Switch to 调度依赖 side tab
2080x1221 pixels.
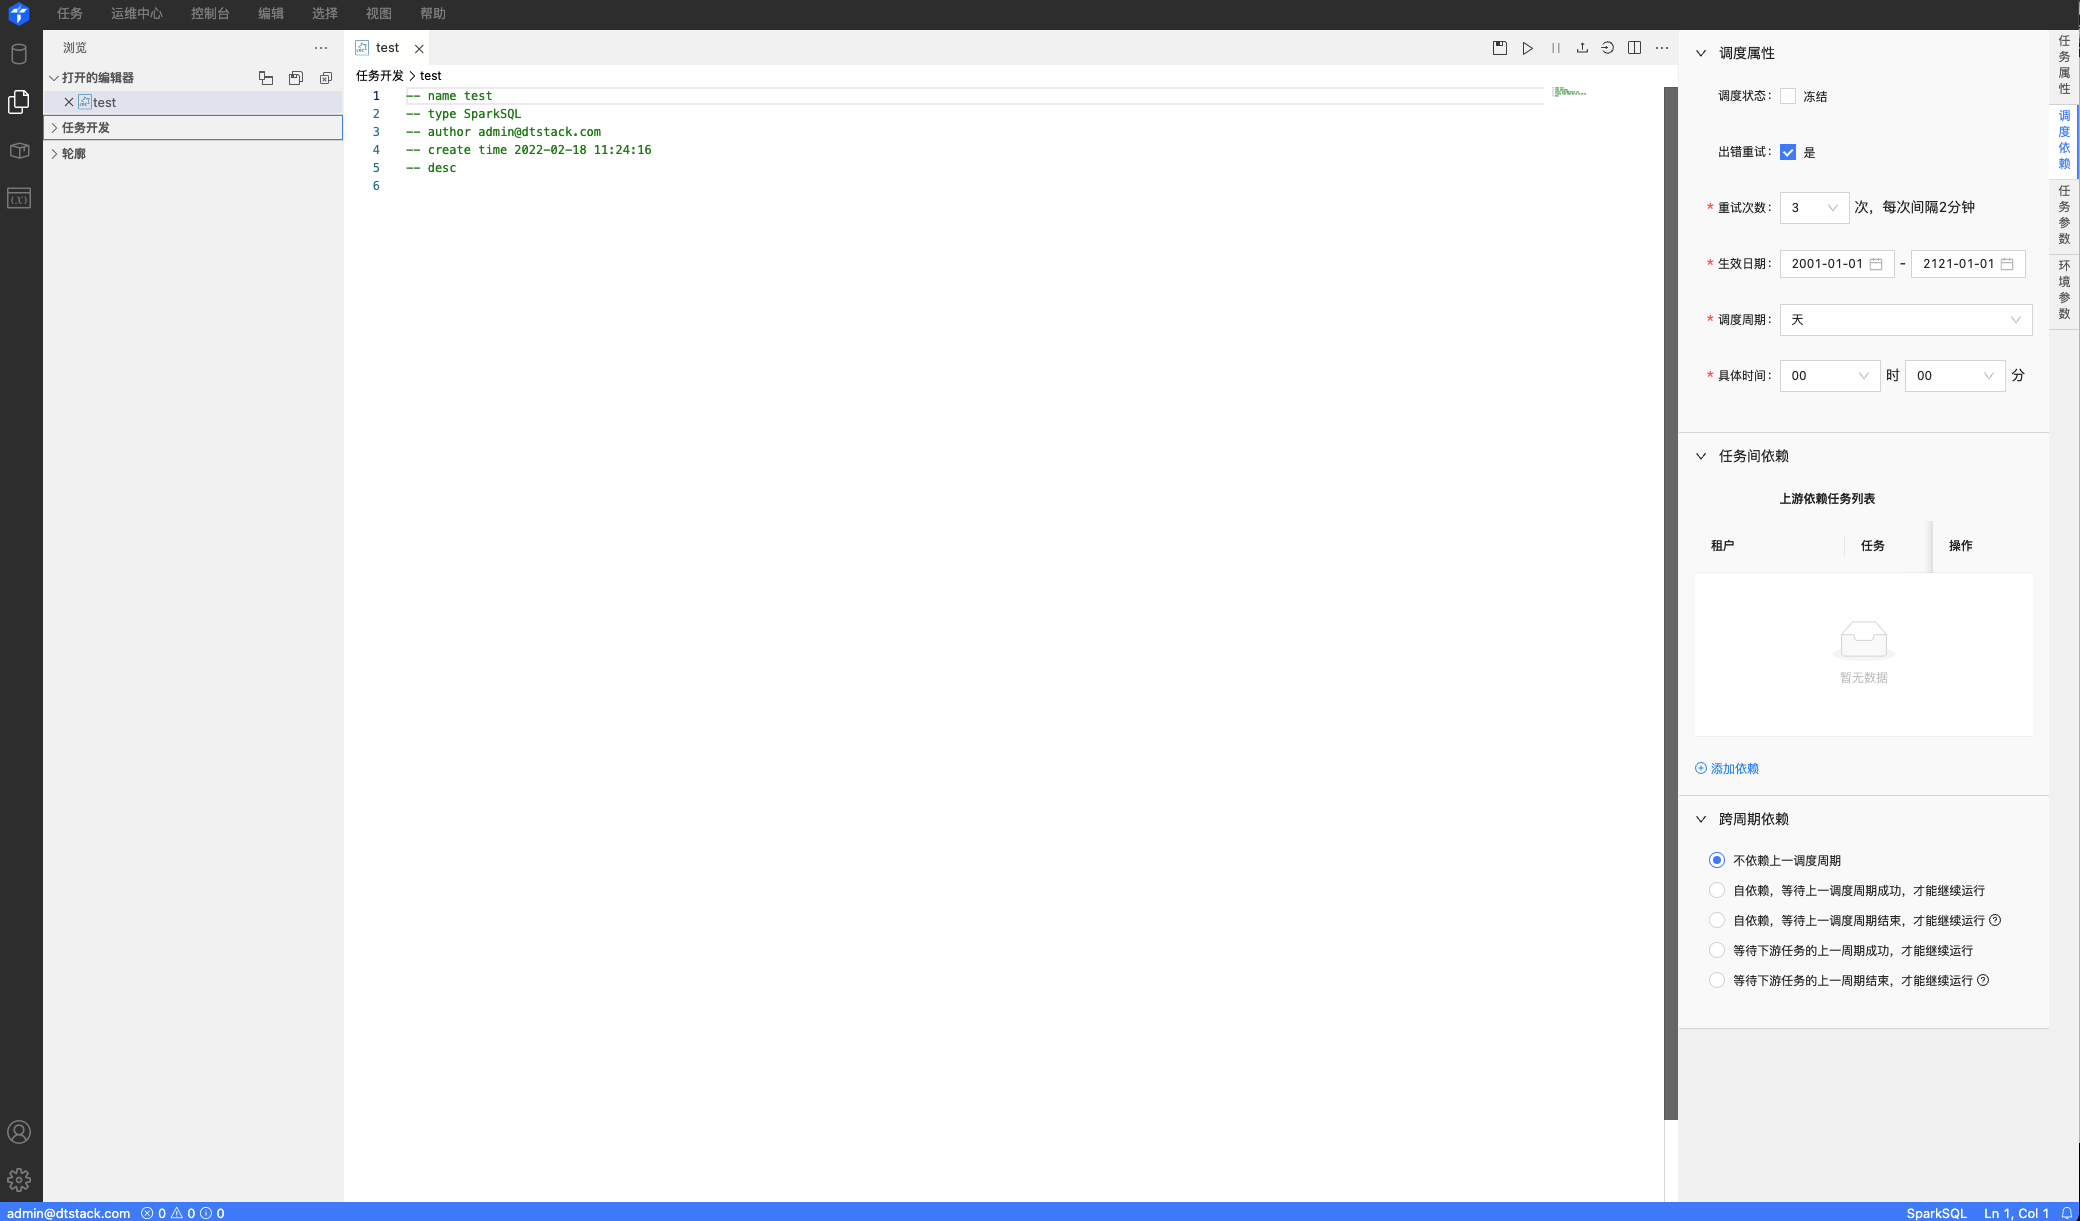(2064, 140)
